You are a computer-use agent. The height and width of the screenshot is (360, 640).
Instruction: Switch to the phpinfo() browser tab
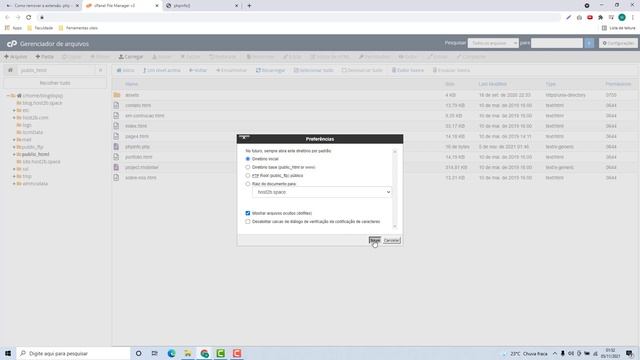pyautogui.click(x=202, y=6)
